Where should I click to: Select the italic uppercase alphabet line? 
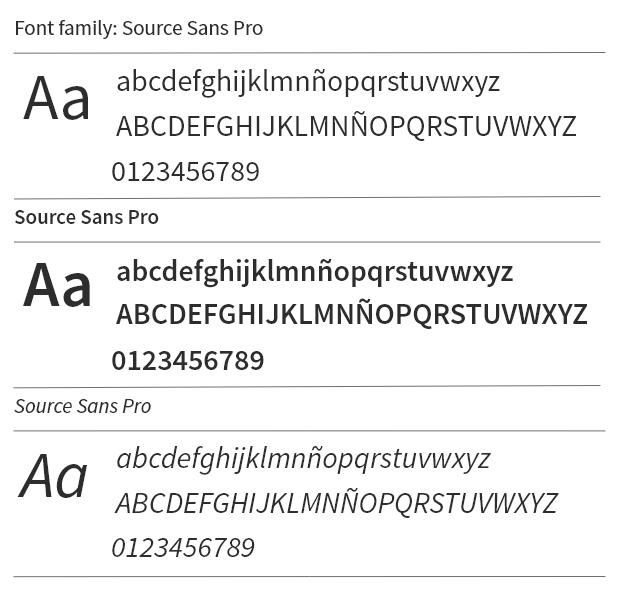click(x=336, y=502)
